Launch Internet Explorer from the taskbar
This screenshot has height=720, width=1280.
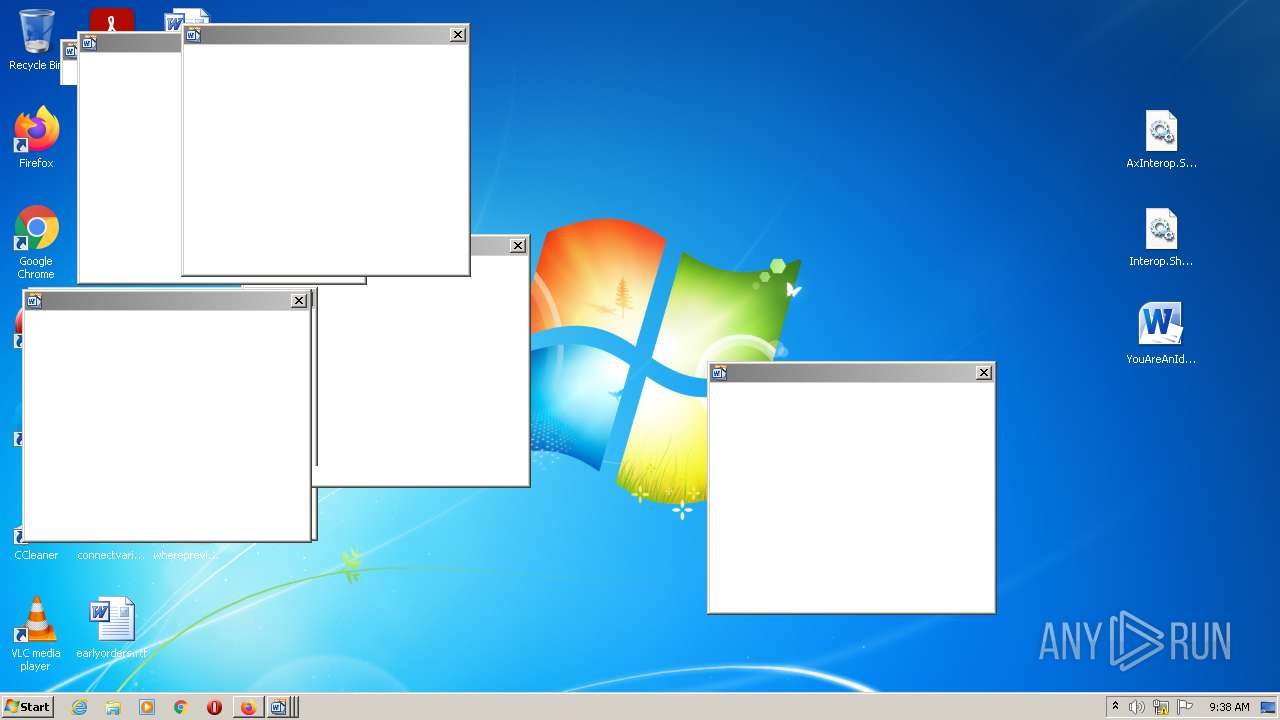coord(80,707)
